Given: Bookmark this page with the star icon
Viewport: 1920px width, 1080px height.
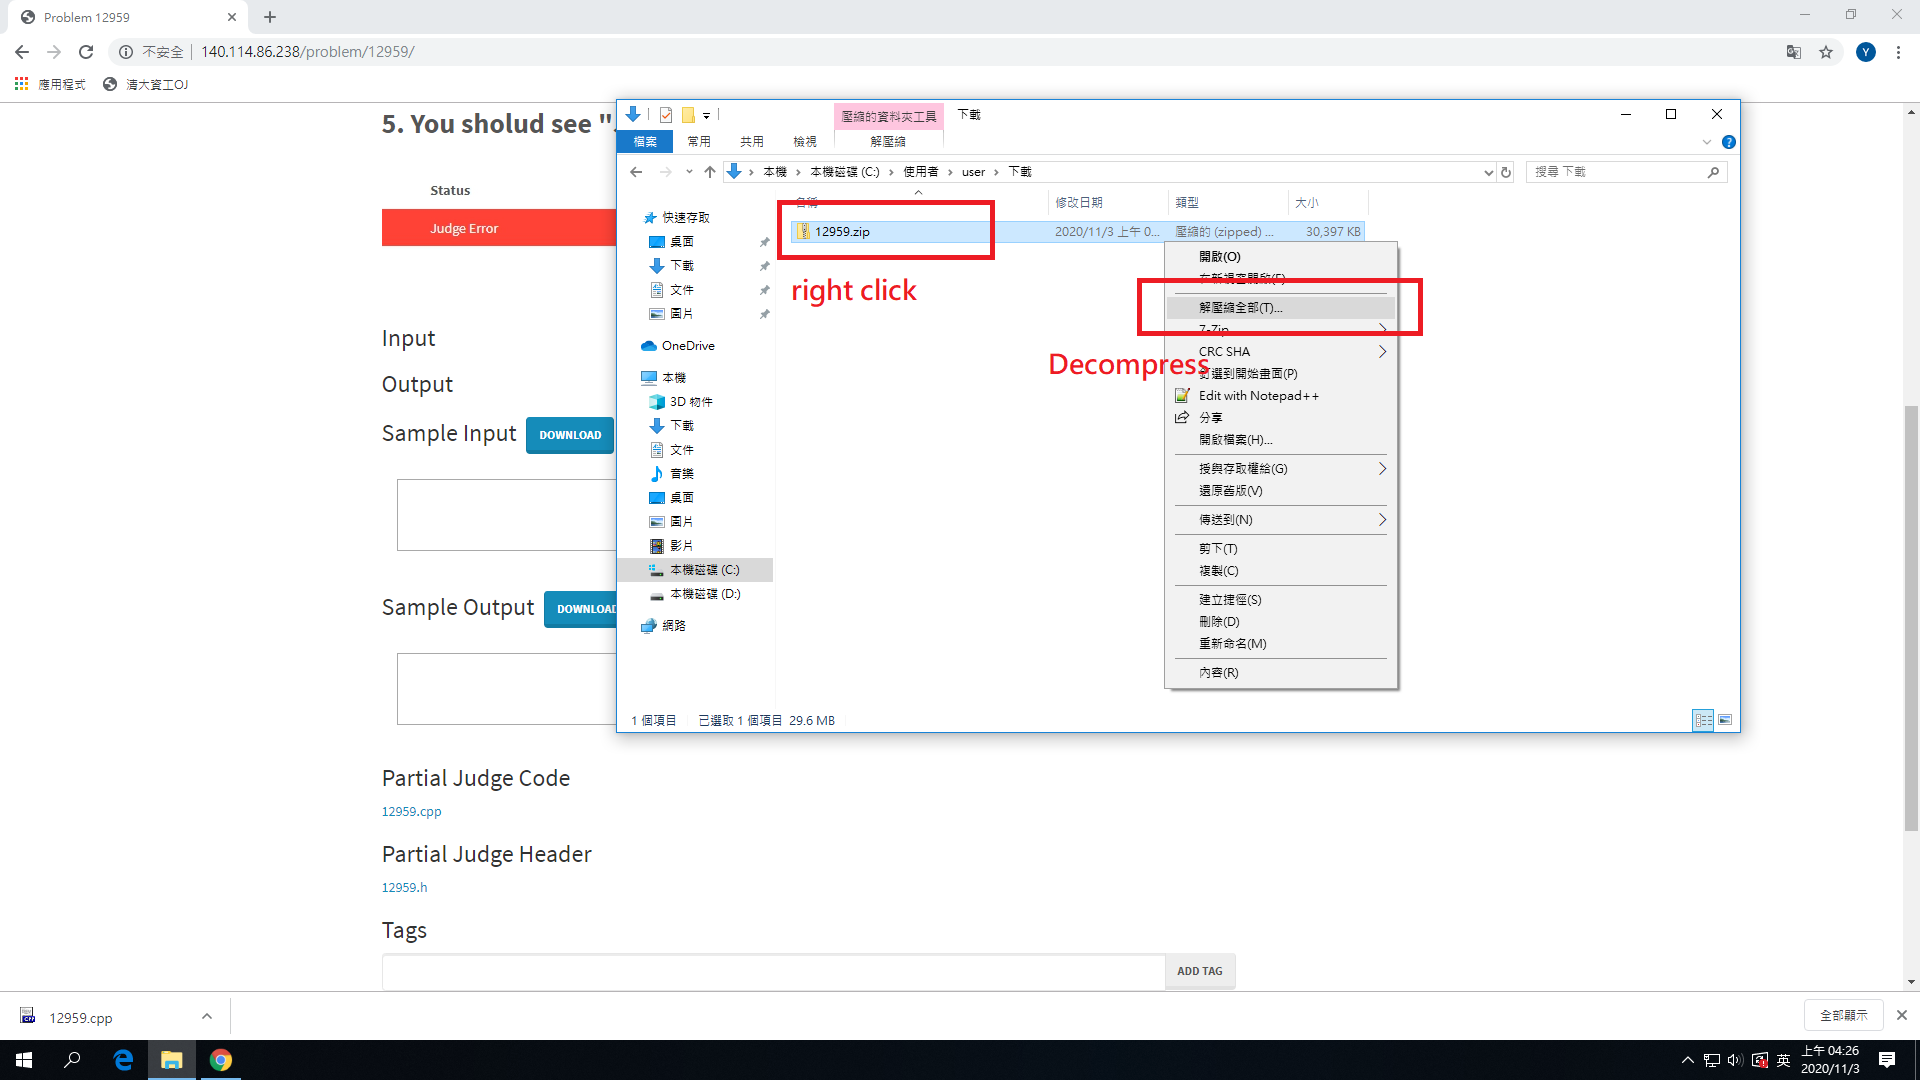Looking at the screenshot, I should click(1826, 52).
